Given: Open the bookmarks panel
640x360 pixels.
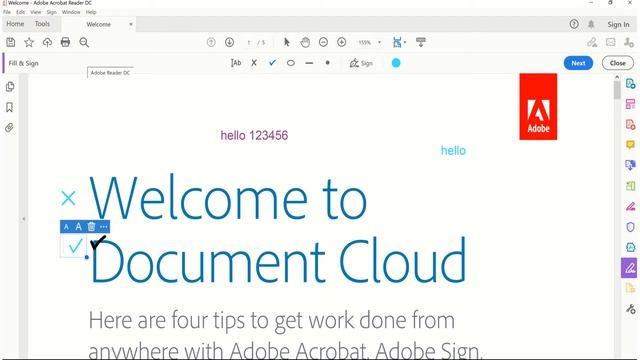Looking at the screenshot, I should click(x=10, y=107).
